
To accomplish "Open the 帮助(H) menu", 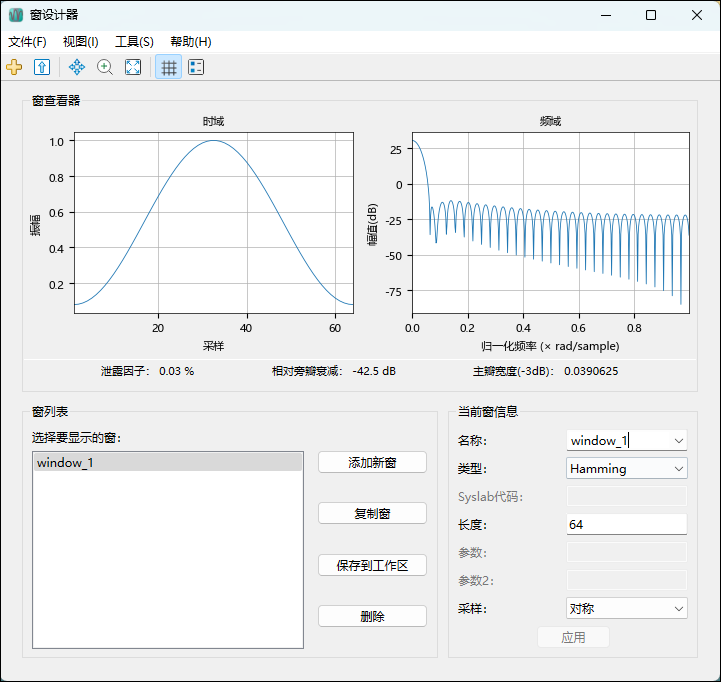I will [x=190, y=42].
